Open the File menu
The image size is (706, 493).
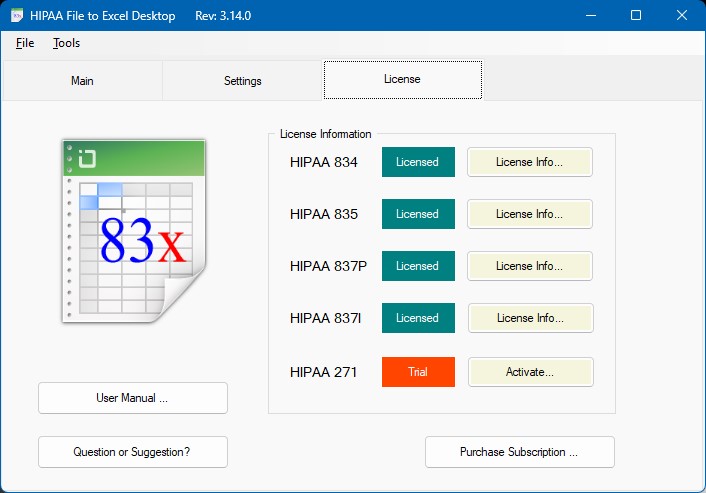[25, 43]
